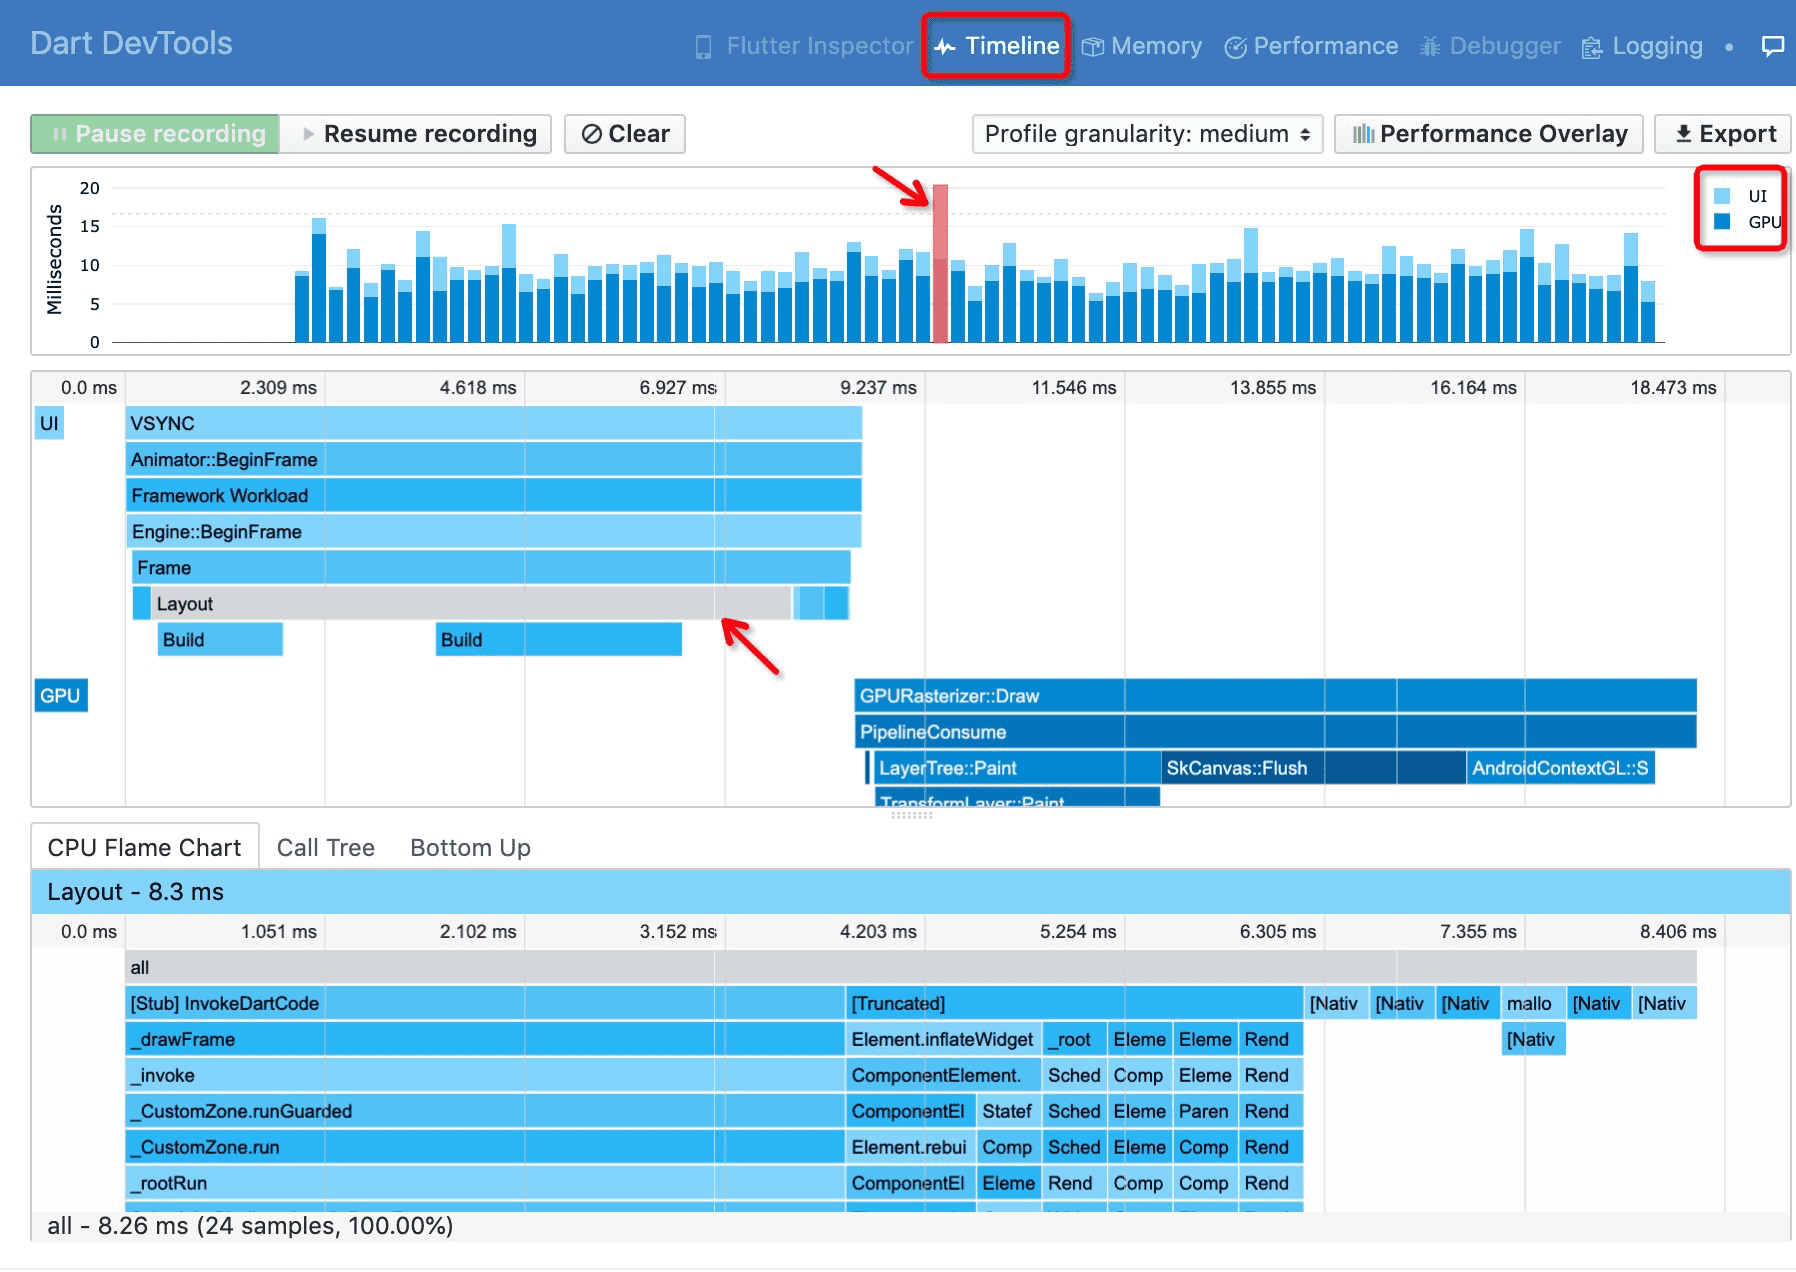This screenshot has width=1796, height=1272.
Task: Open the Performance tab
Action: click(x=1311, y=46)
